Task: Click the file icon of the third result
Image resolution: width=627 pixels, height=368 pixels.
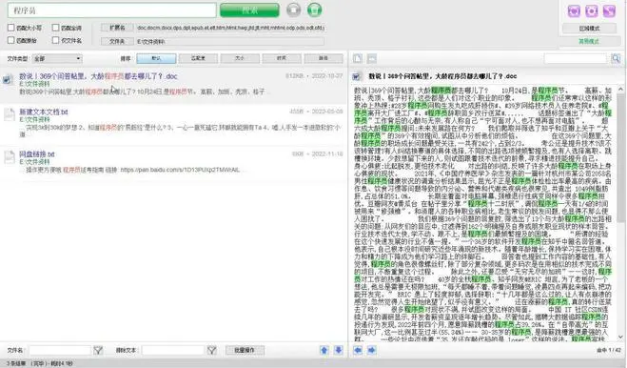Action: pyautogui.click(x=9, y=157)
